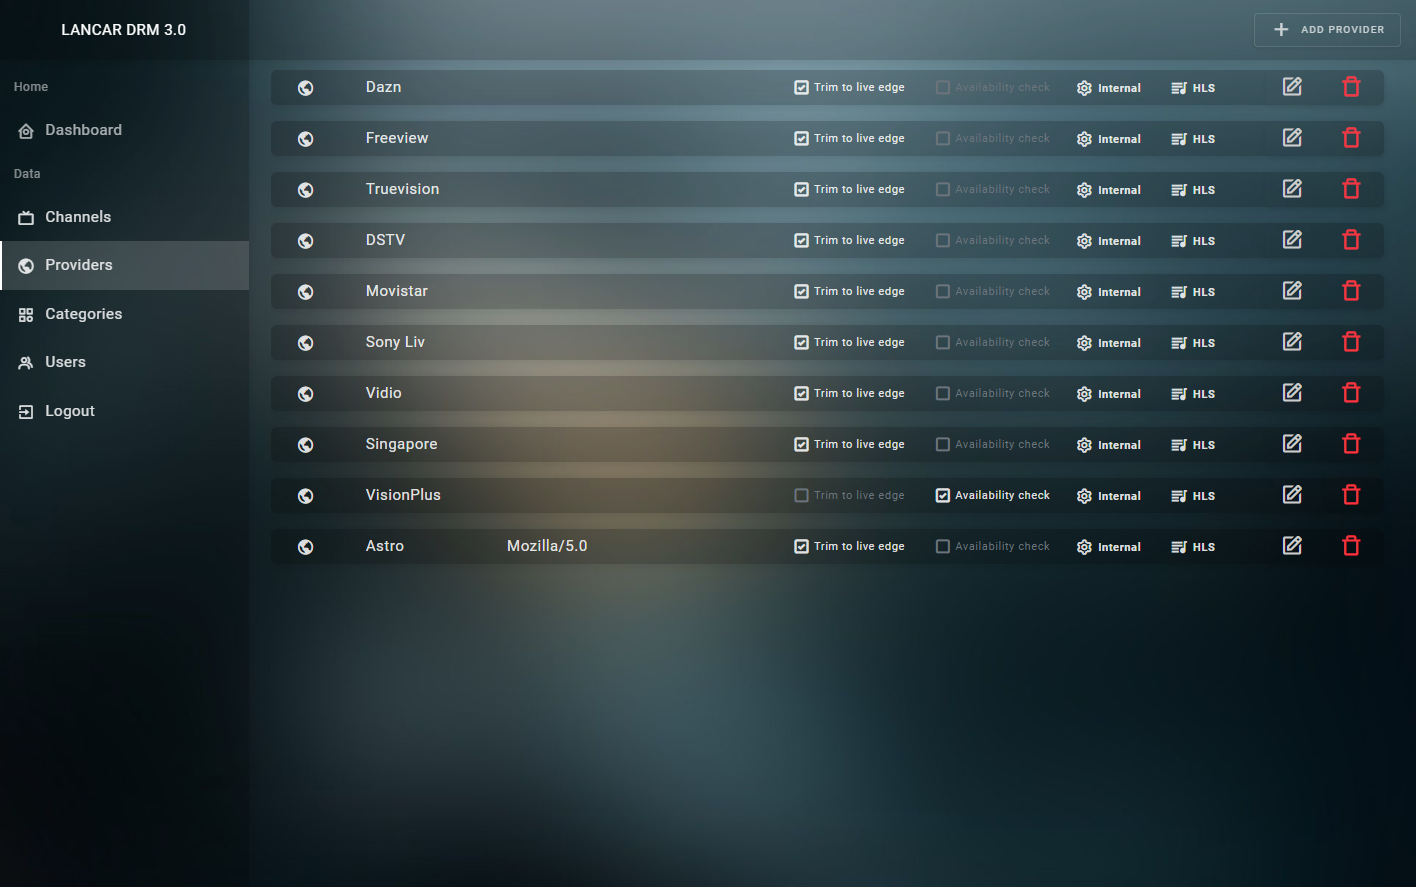
Task: Click the HLS label in DSTV row
Action: (x=1204, y=241)
